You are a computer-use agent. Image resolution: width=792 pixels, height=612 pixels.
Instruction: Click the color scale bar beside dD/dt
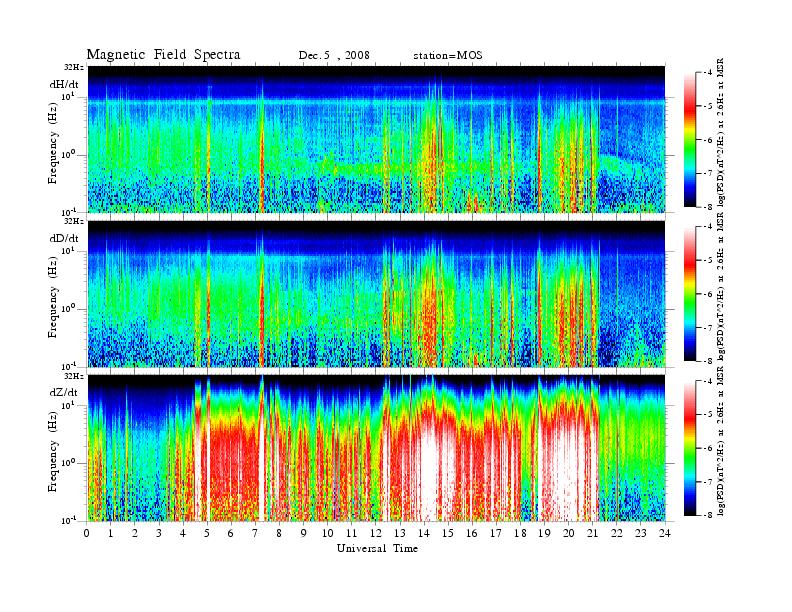[689, 294]
